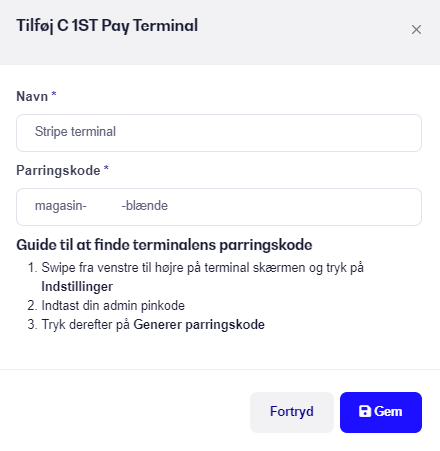Click the list number 1 in the guide

32,268
